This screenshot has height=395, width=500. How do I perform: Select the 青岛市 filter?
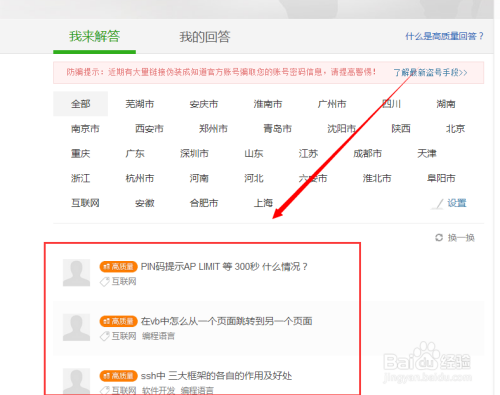pos(277,129)
